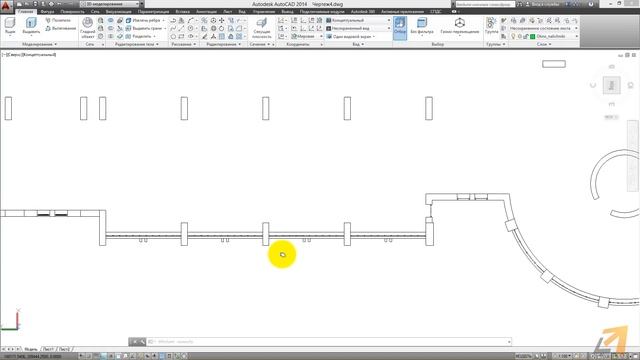Click the Group (Группа) tool
This screenshot has width=640, height=360.
[491, 26]
